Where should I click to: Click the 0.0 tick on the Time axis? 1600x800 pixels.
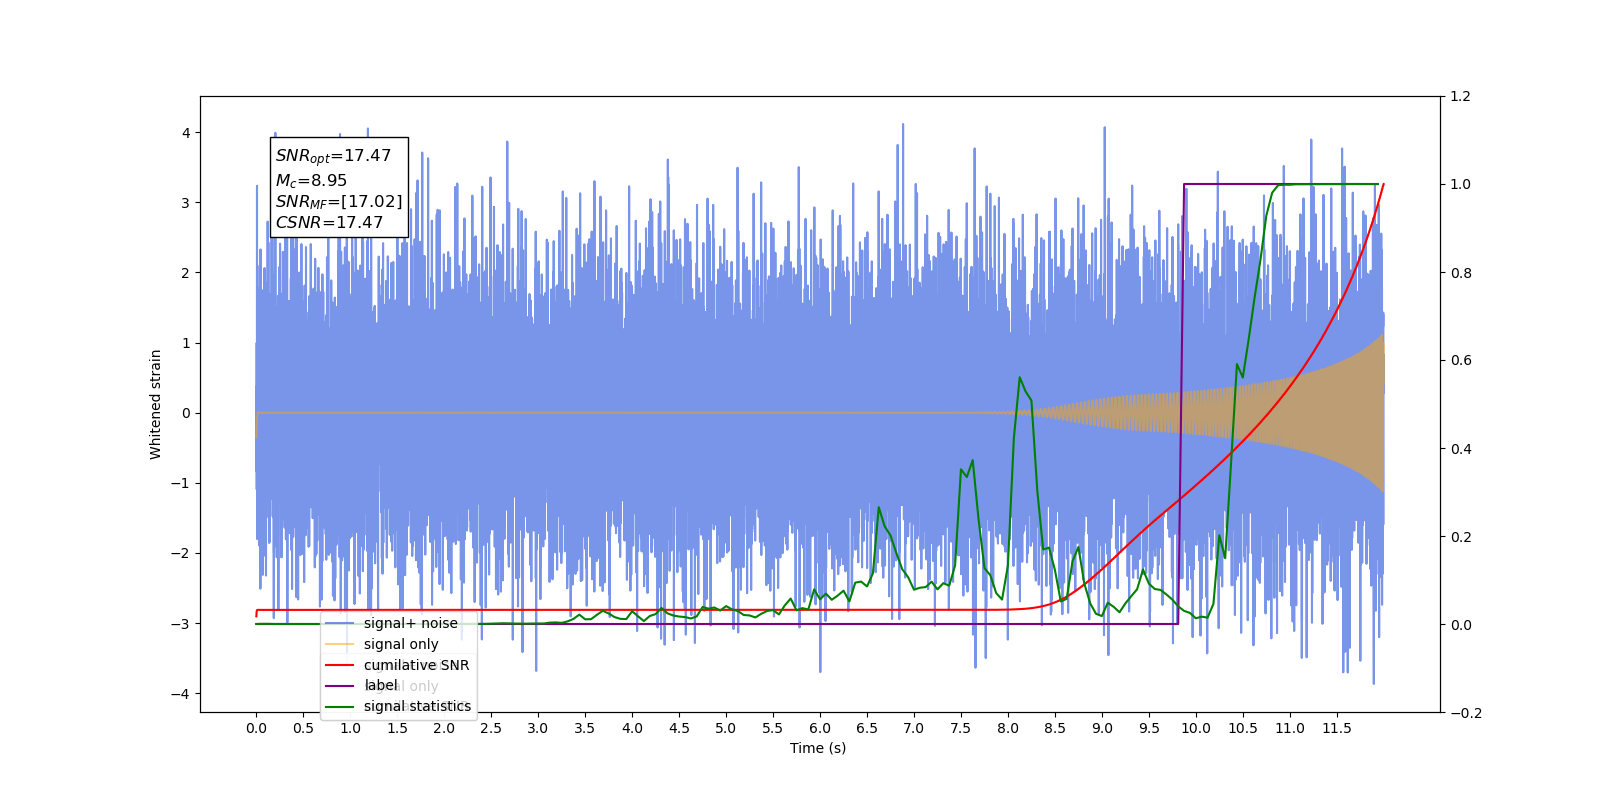pyautogui.click(x=256, y=728)
